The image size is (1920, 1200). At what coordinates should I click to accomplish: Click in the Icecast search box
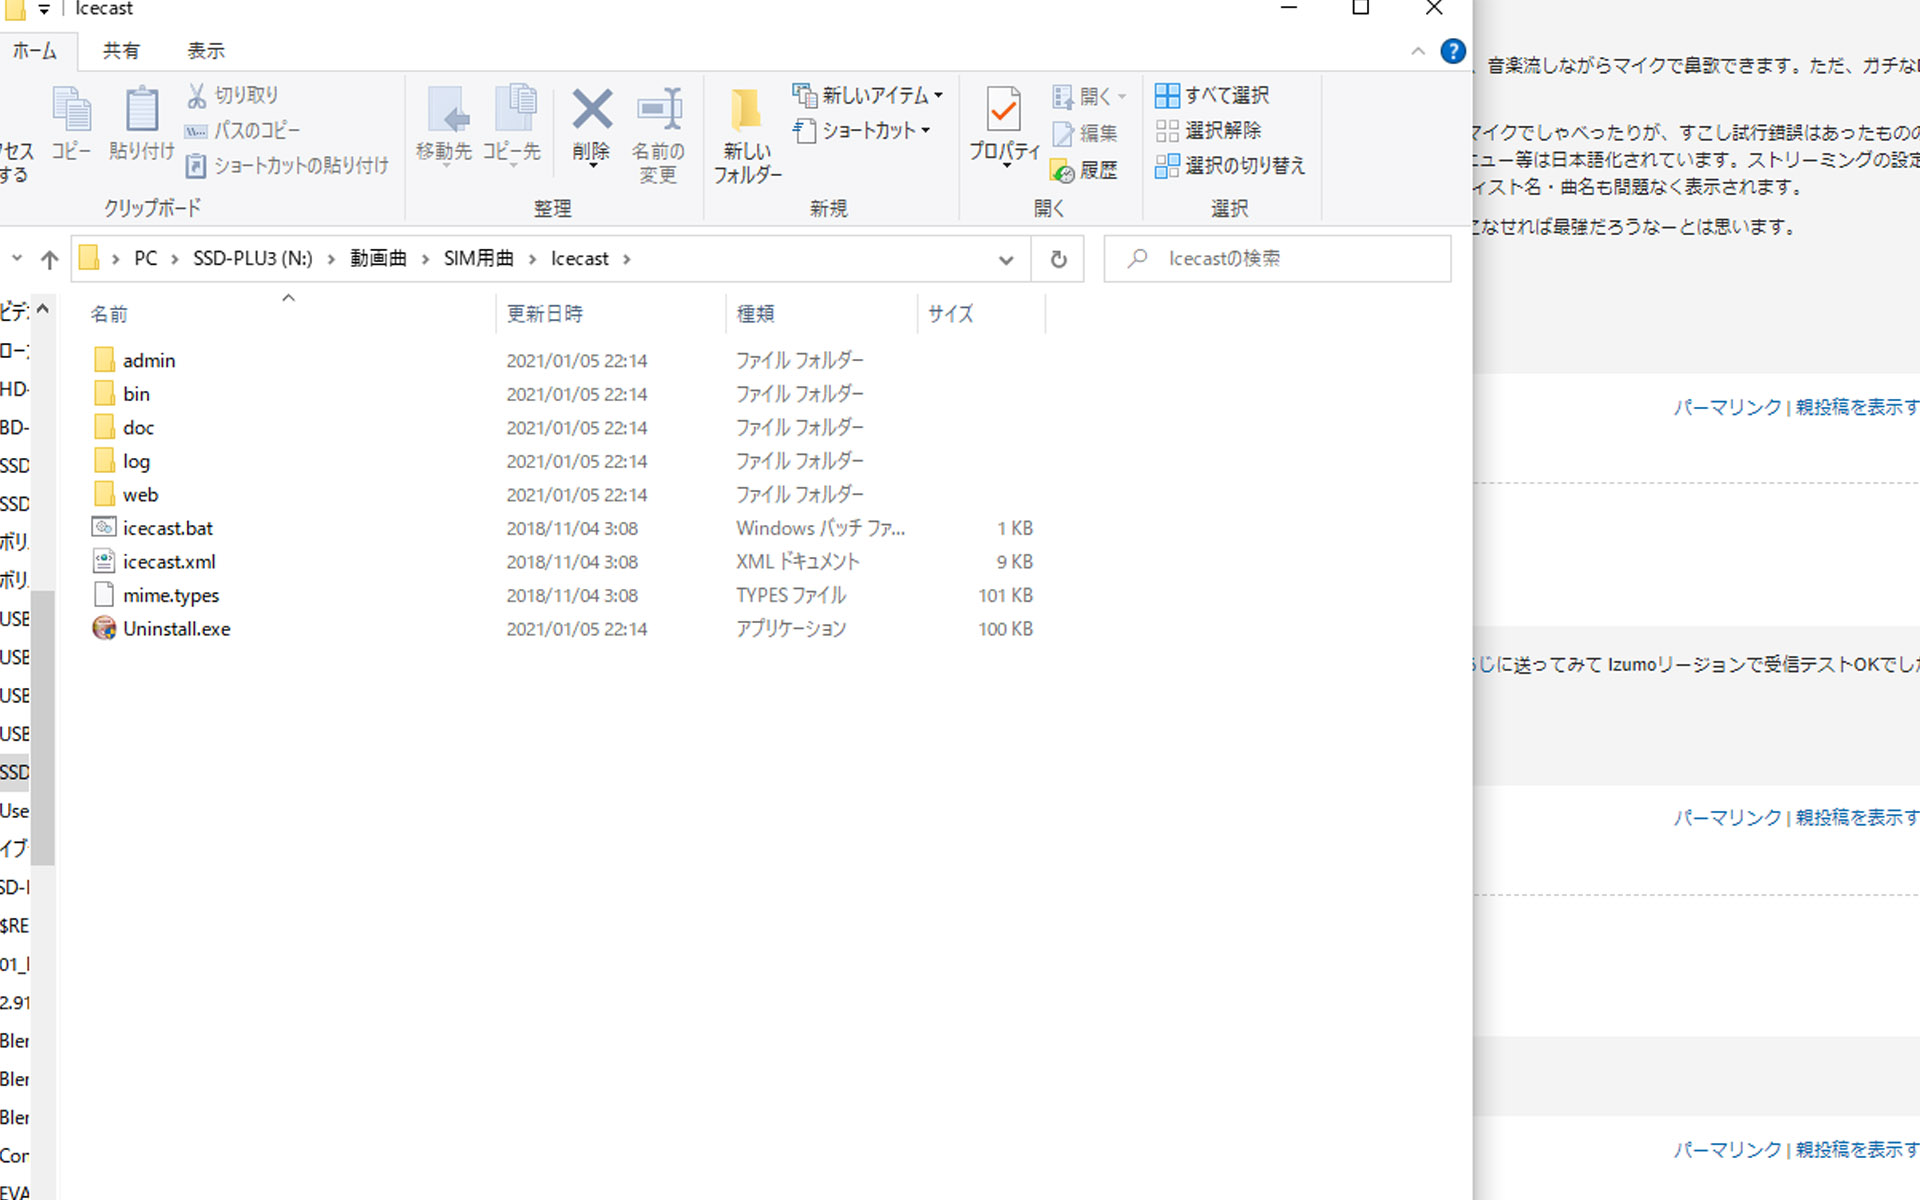point(1277,259)
